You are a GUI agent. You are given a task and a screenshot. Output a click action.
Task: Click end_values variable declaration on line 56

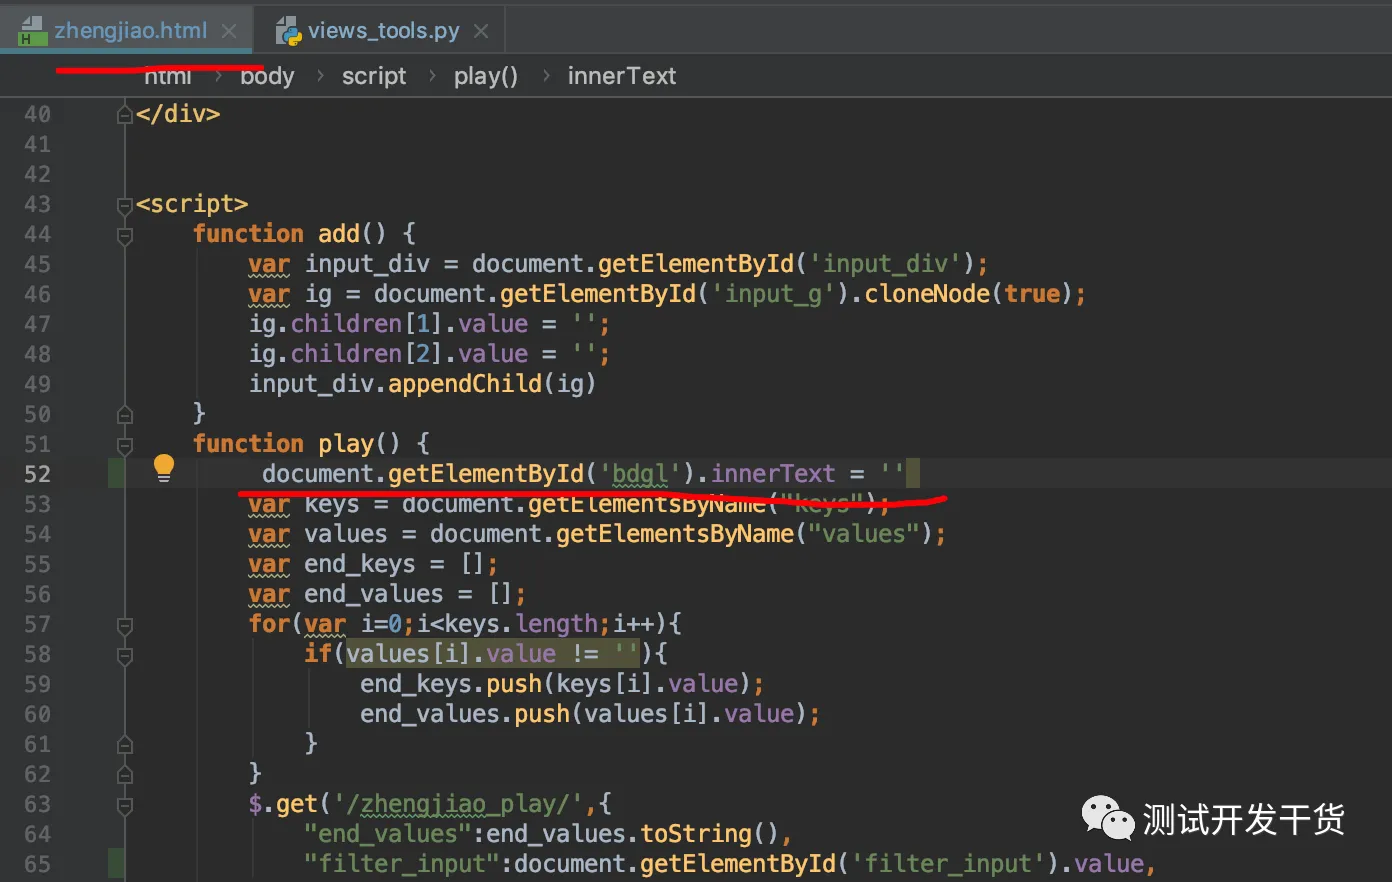[374, 594]
